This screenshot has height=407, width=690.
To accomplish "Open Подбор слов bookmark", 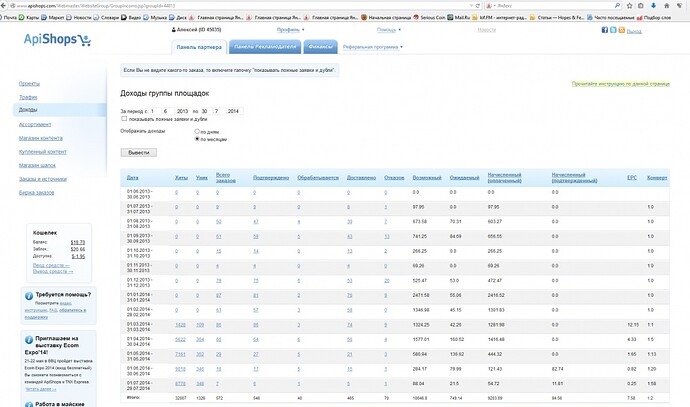I will [x=654, y=18].
